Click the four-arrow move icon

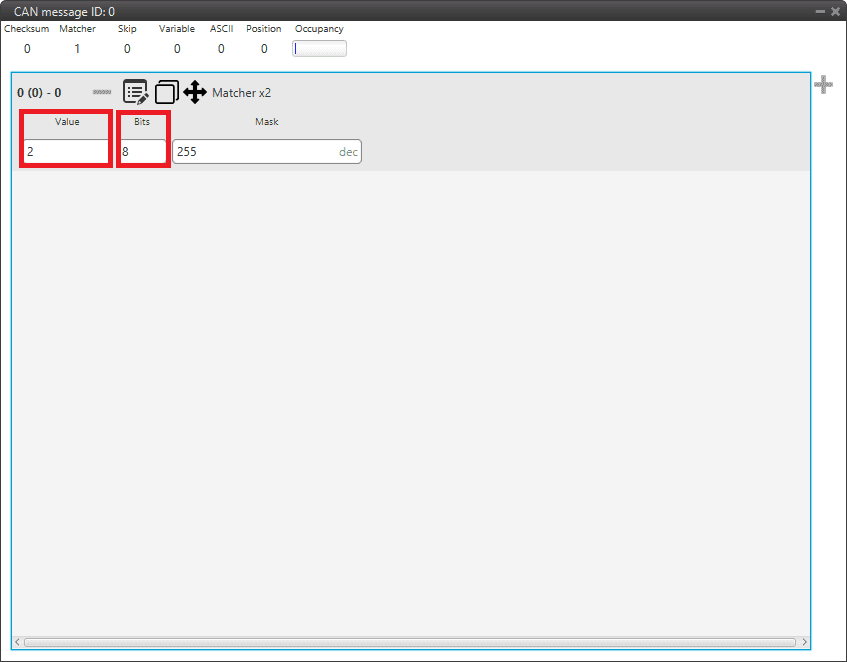[195, 92]
